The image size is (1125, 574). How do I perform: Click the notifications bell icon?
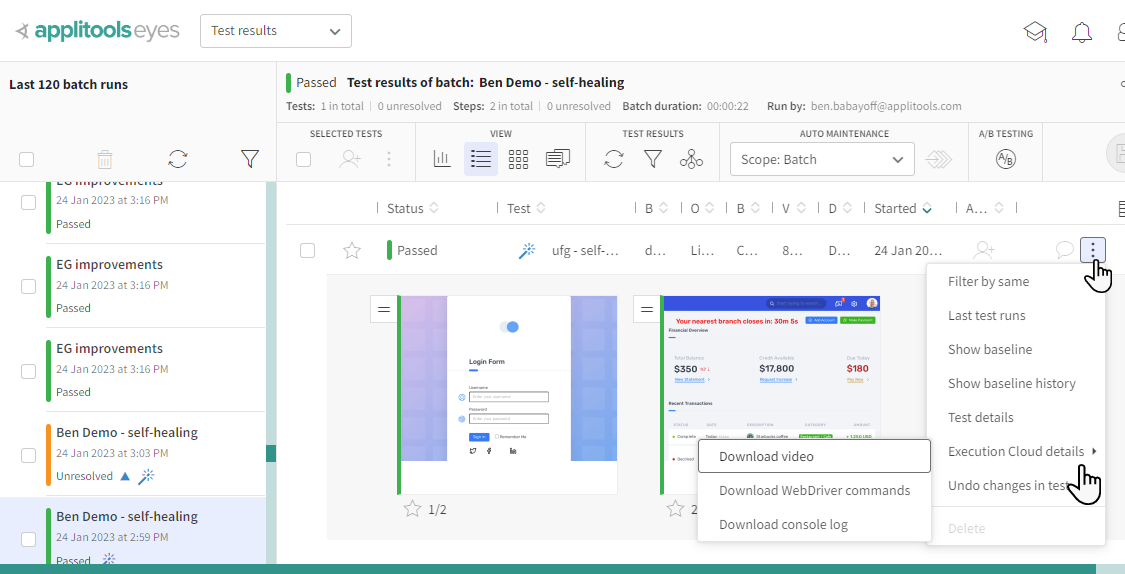tap(1081, 32)
